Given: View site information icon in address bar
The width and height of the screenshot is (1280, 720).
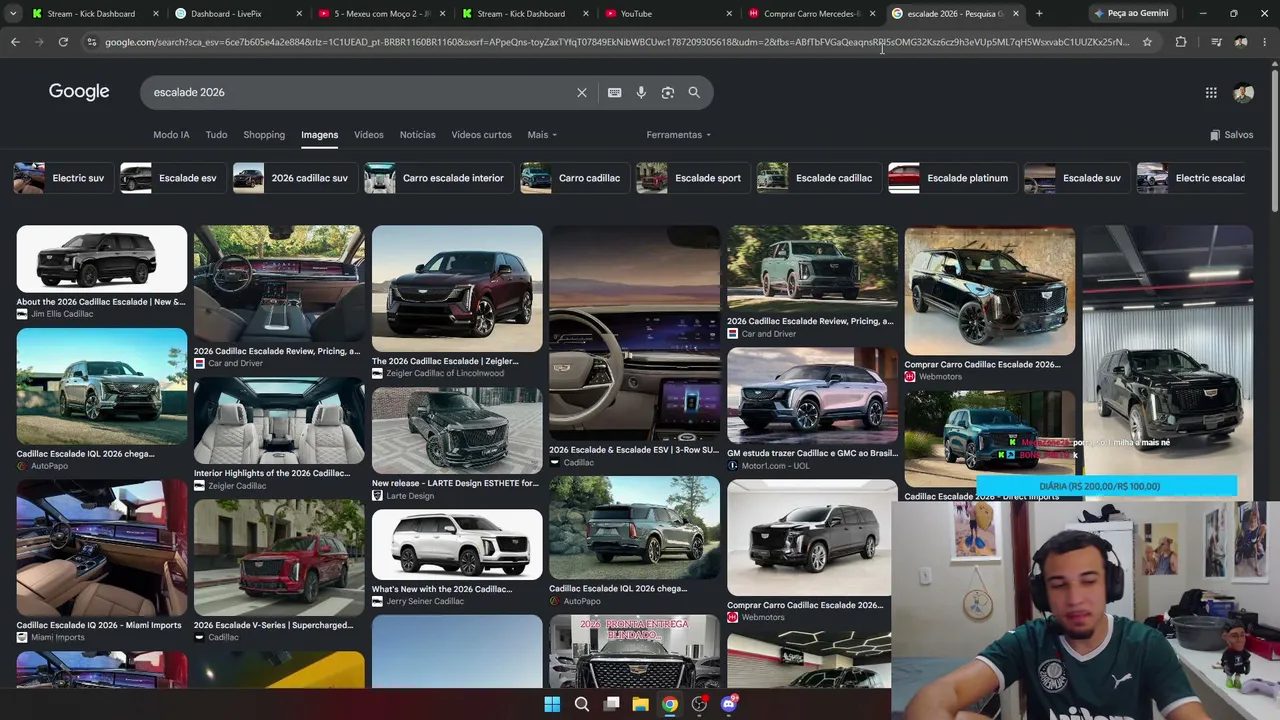Looking at the screenshot, I should click(91, 42).
